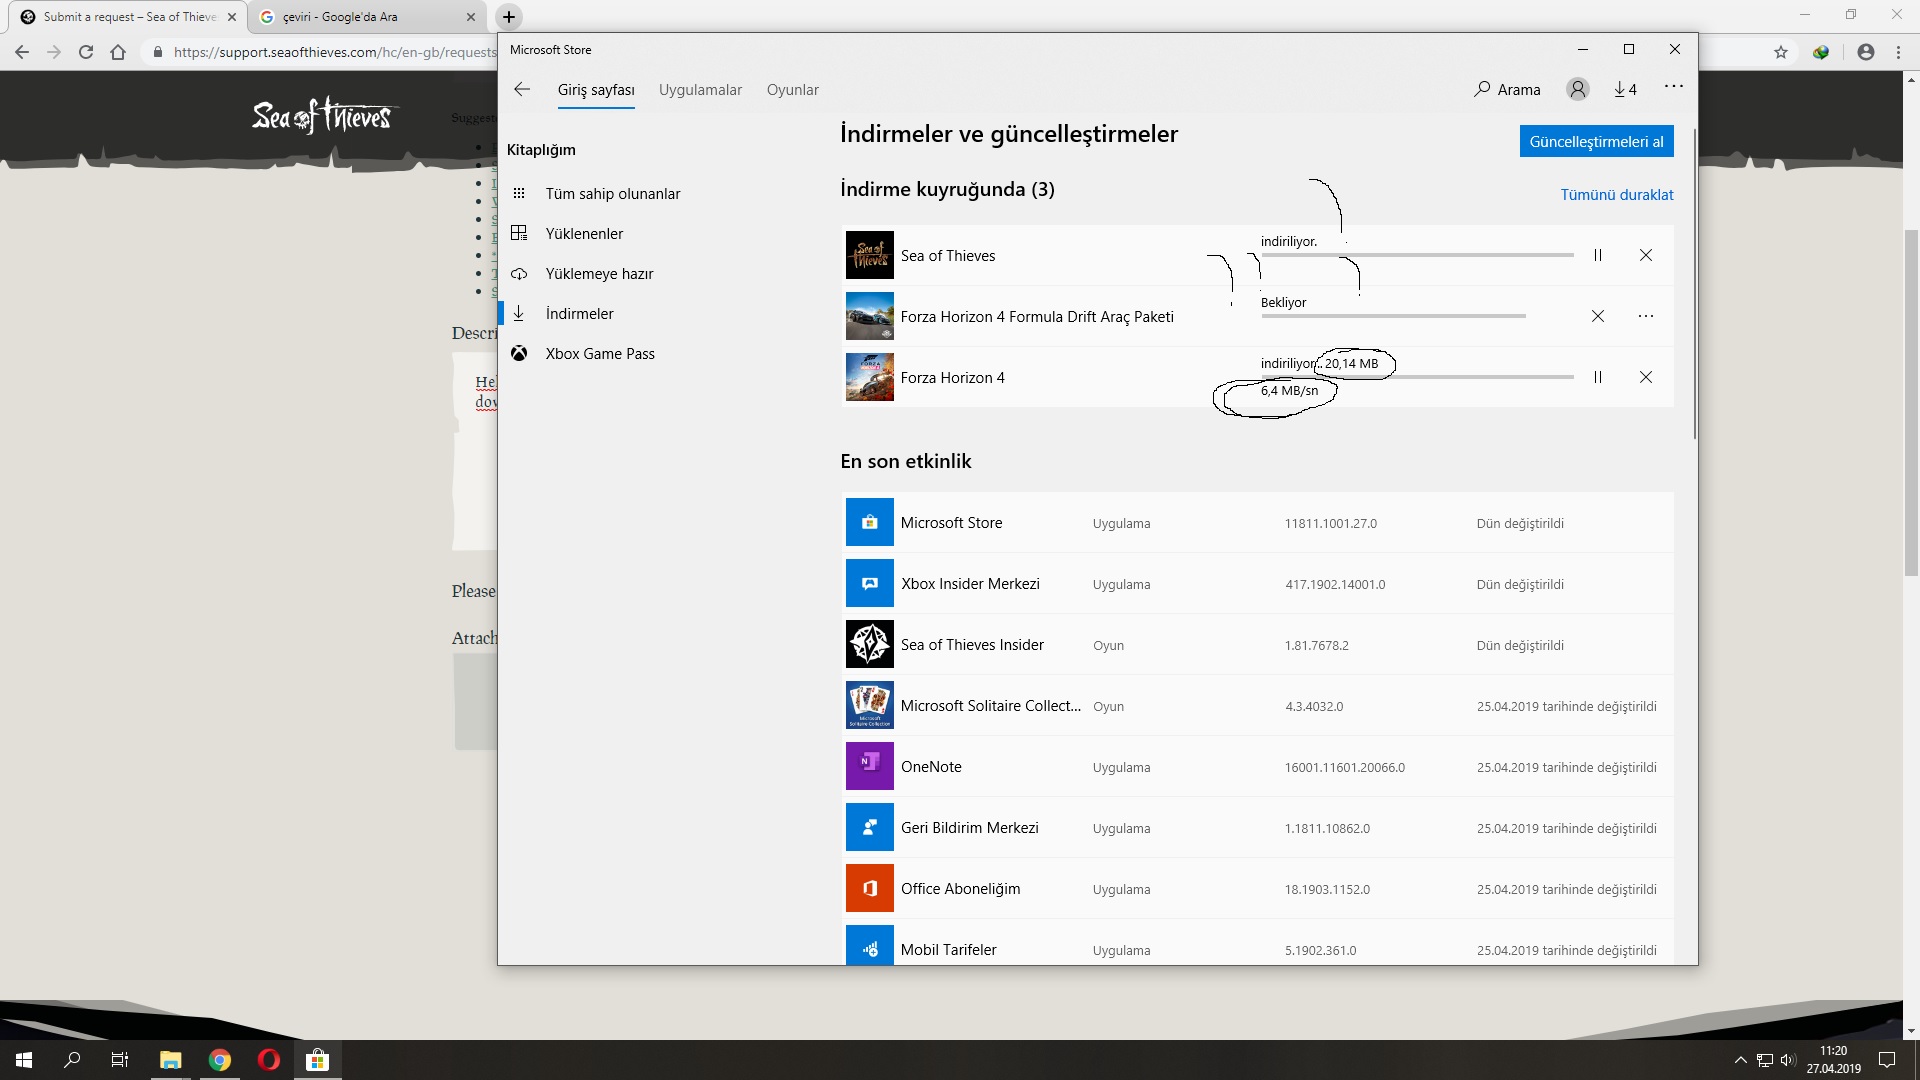Open the Sea of Thieves title in queue

pyautogui.click(x=948, y=256)
